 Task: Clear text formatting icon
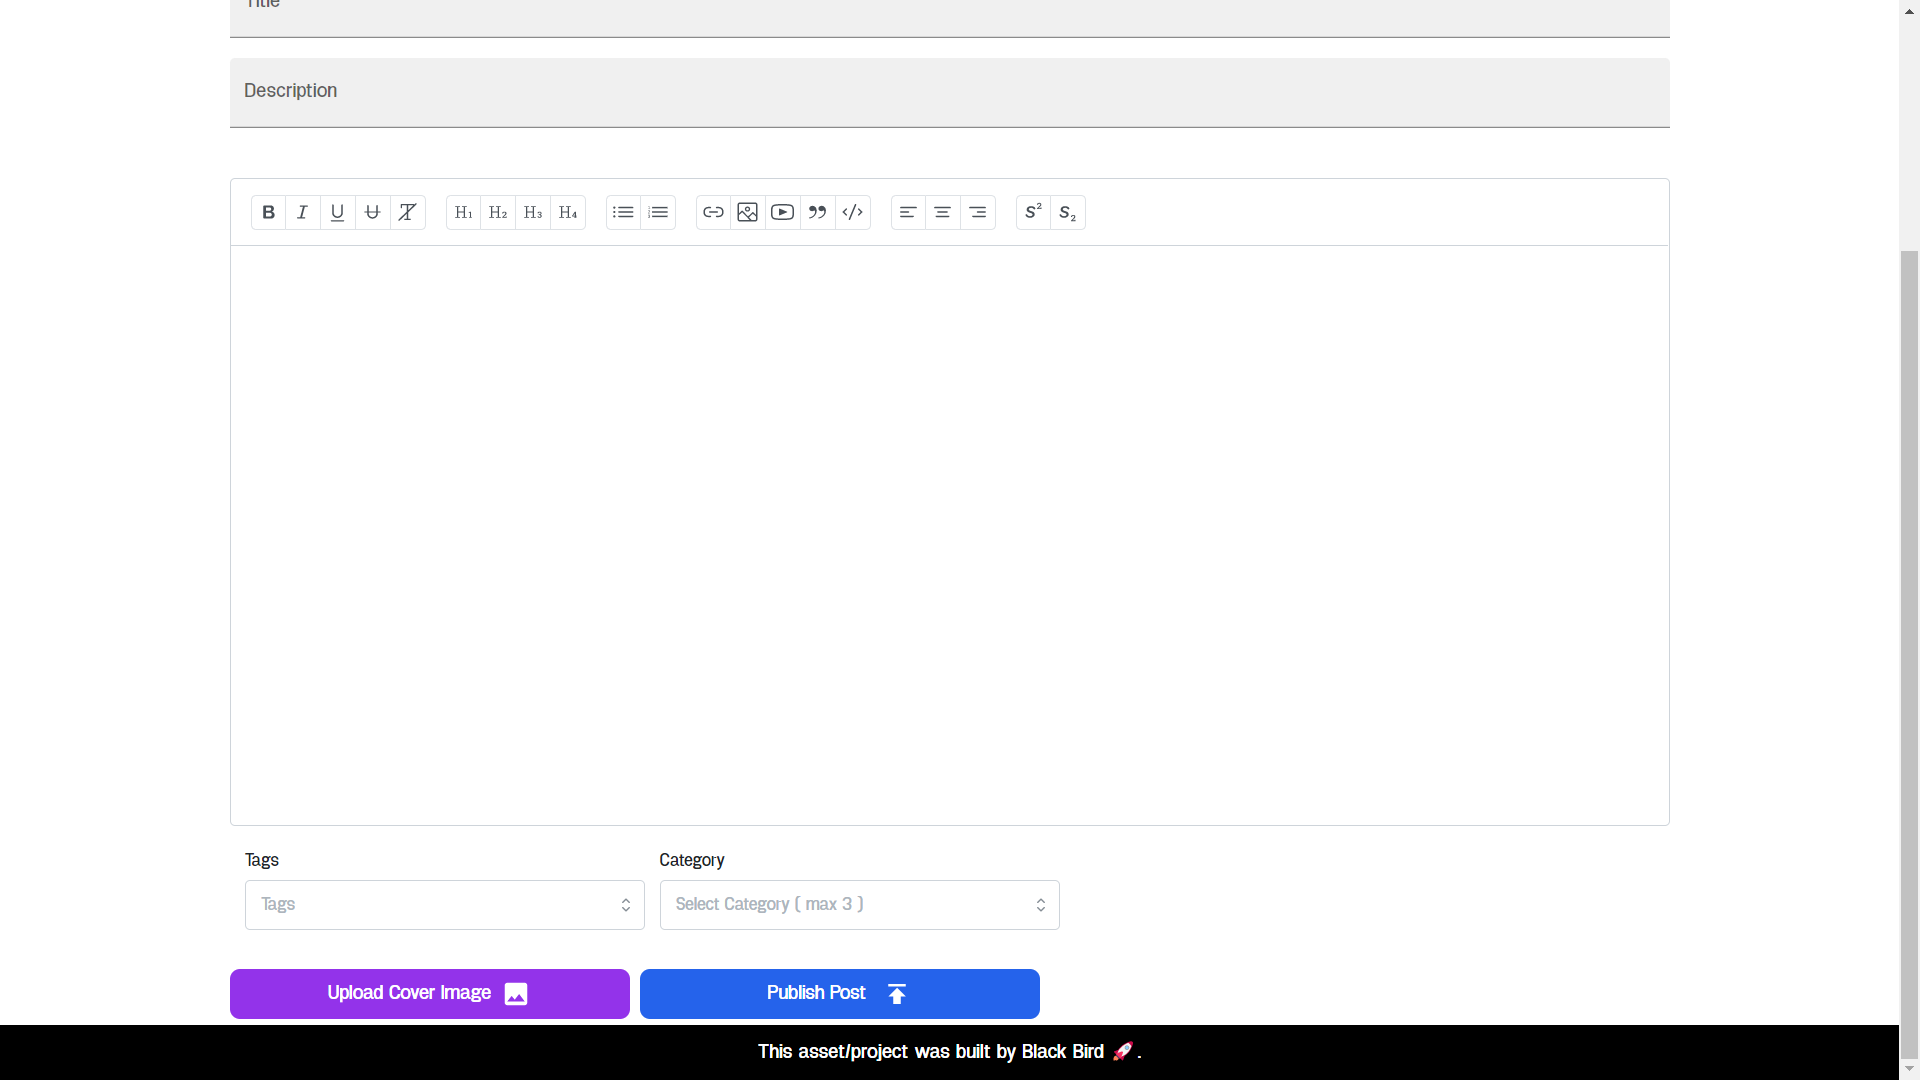point(408,212)
